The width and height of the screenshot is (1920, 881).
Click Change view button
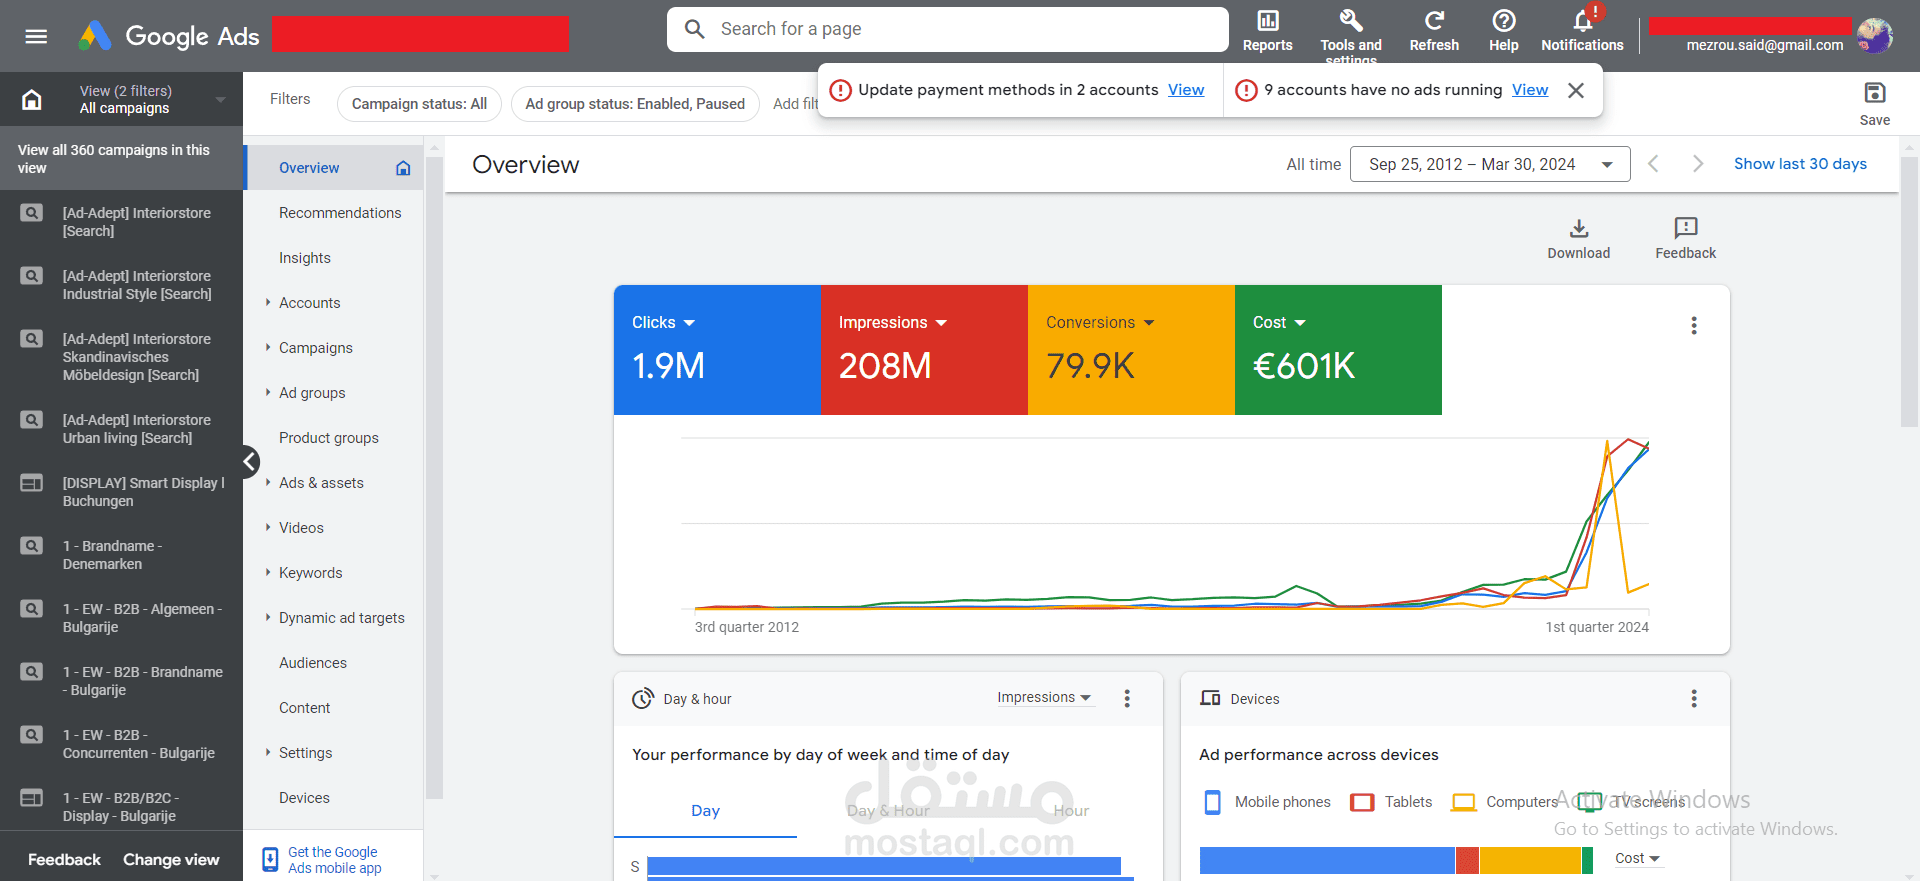pos(171,860)
